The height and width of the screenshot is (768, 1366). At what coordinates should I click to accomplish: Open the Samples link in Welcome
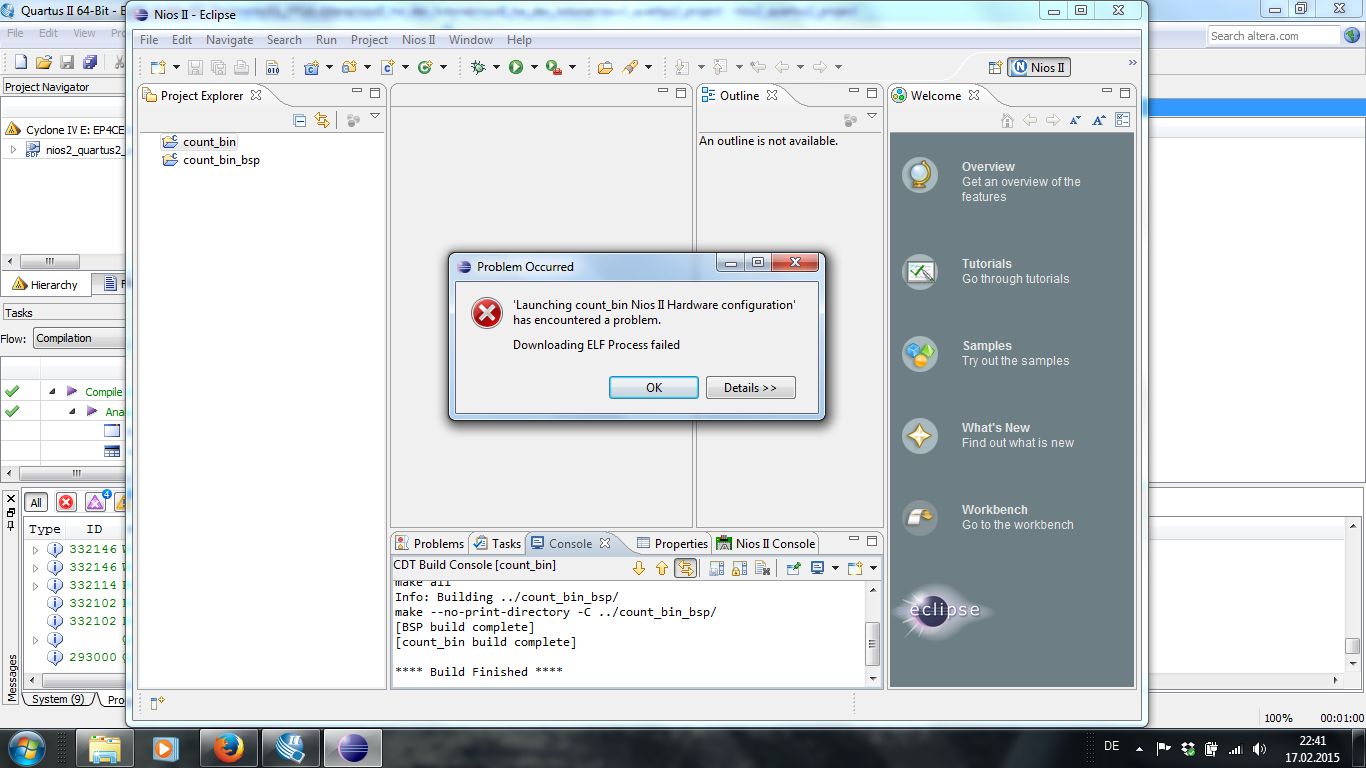pos(987,346)
